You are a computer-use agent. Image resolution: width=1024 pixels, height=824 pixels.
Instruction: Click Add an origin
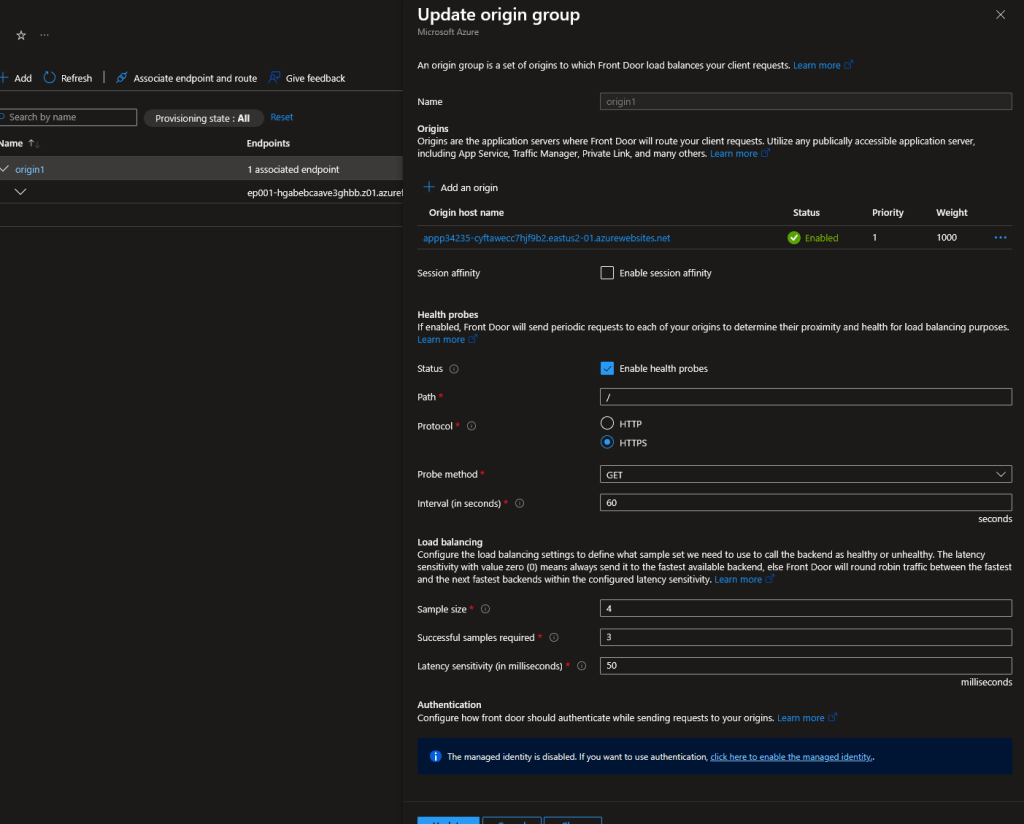(460, 188)
